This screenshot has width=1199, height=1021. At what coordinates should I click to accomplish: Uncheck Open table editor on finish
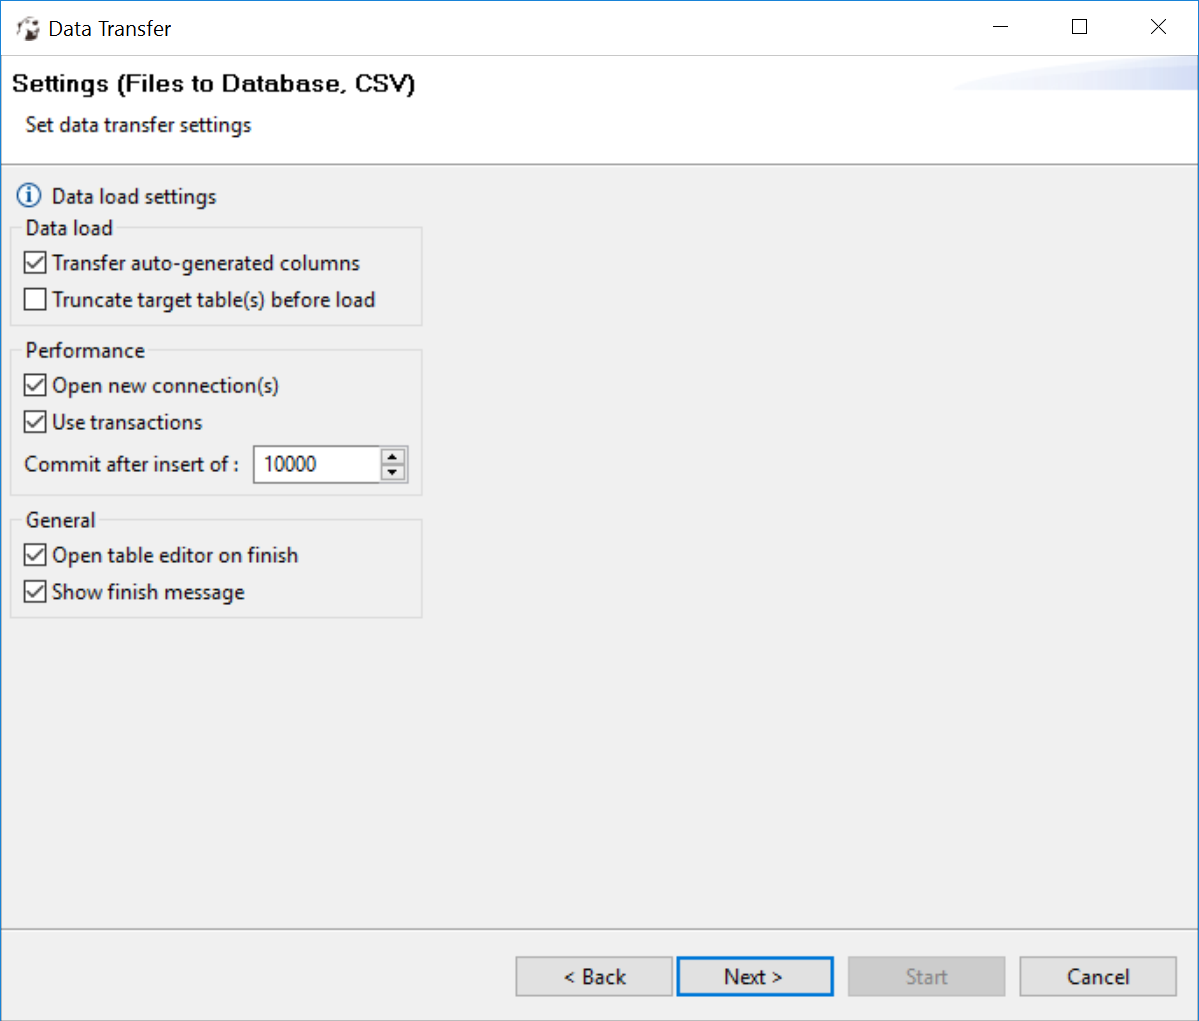click(35, 555)
